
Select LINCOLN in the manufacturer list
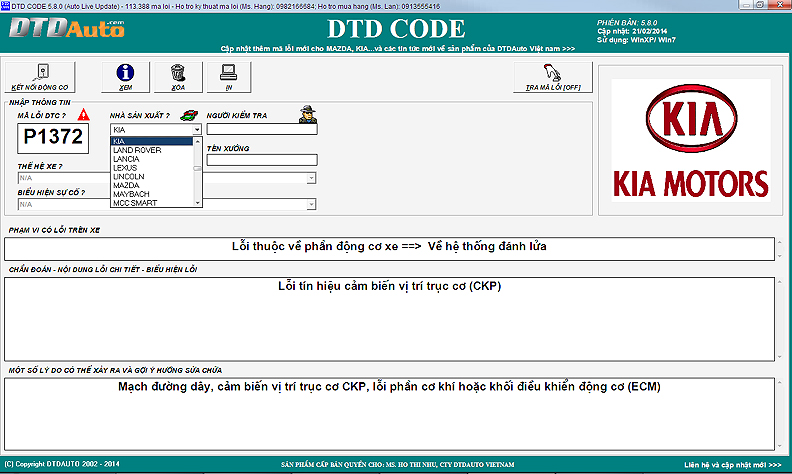click(x=152, y=176)
